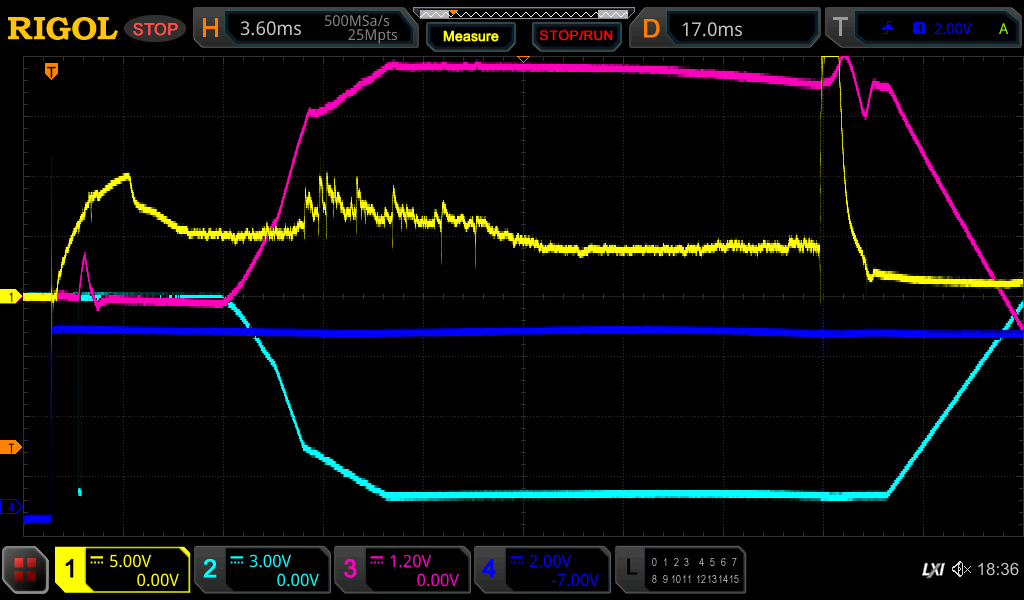Click the waveform memory position bar
The width and height of the screenshot is (1024, 600).
523,13
